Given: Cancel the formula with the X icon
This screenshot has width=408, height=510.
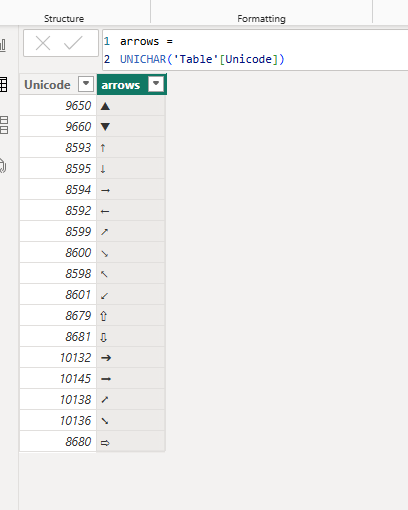Looking at the screenshot, I should tap(43, 43).
